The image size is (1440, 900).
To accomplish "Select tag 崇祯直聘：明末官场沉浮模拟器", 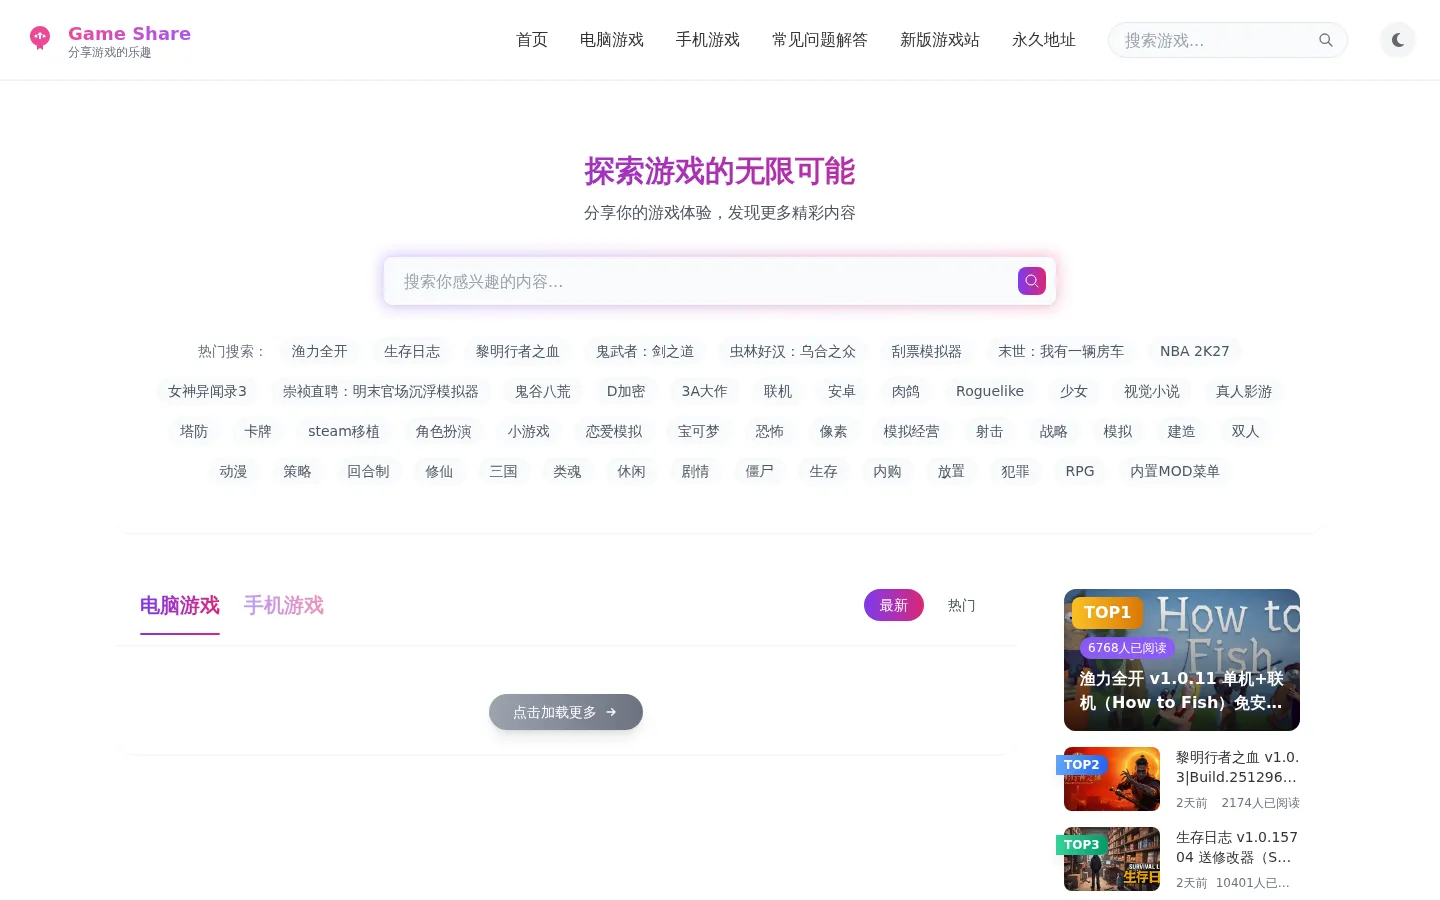I will click(381, 391).
